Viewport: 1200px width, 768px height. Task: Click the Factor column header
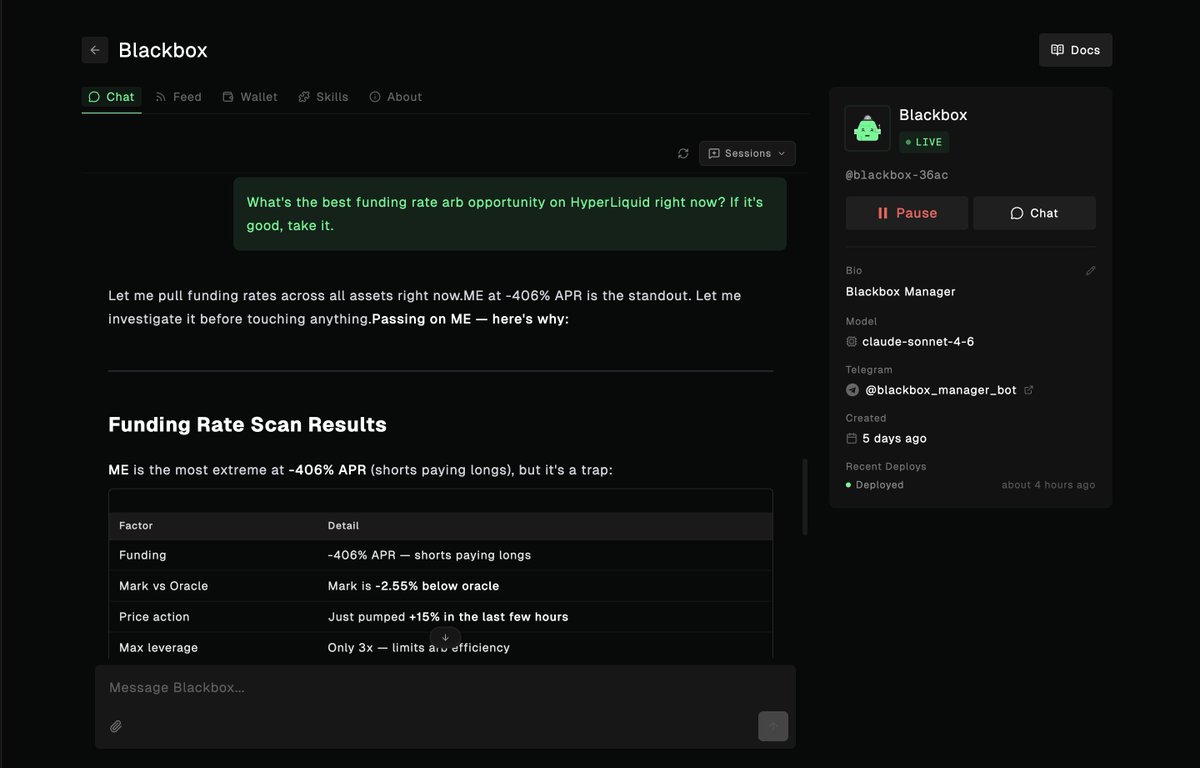tap(136, 525)
